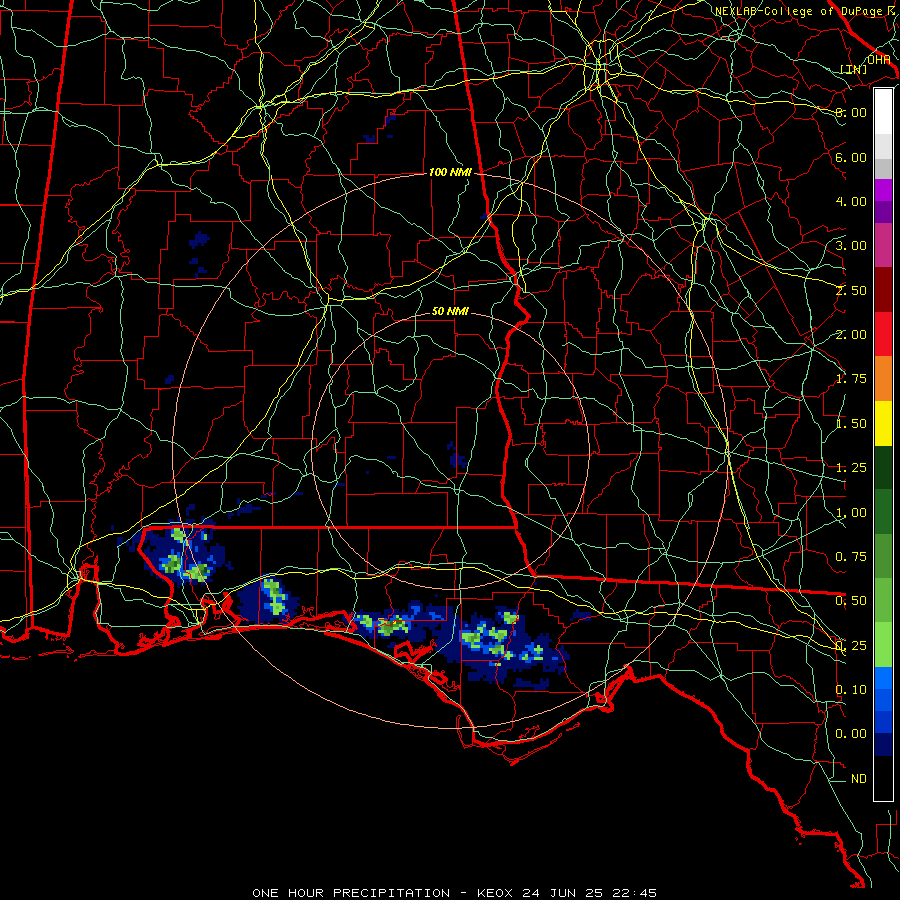Click the 0.75 legend value
The width and height of the screenshot is (900, 900).
(851, 557)
